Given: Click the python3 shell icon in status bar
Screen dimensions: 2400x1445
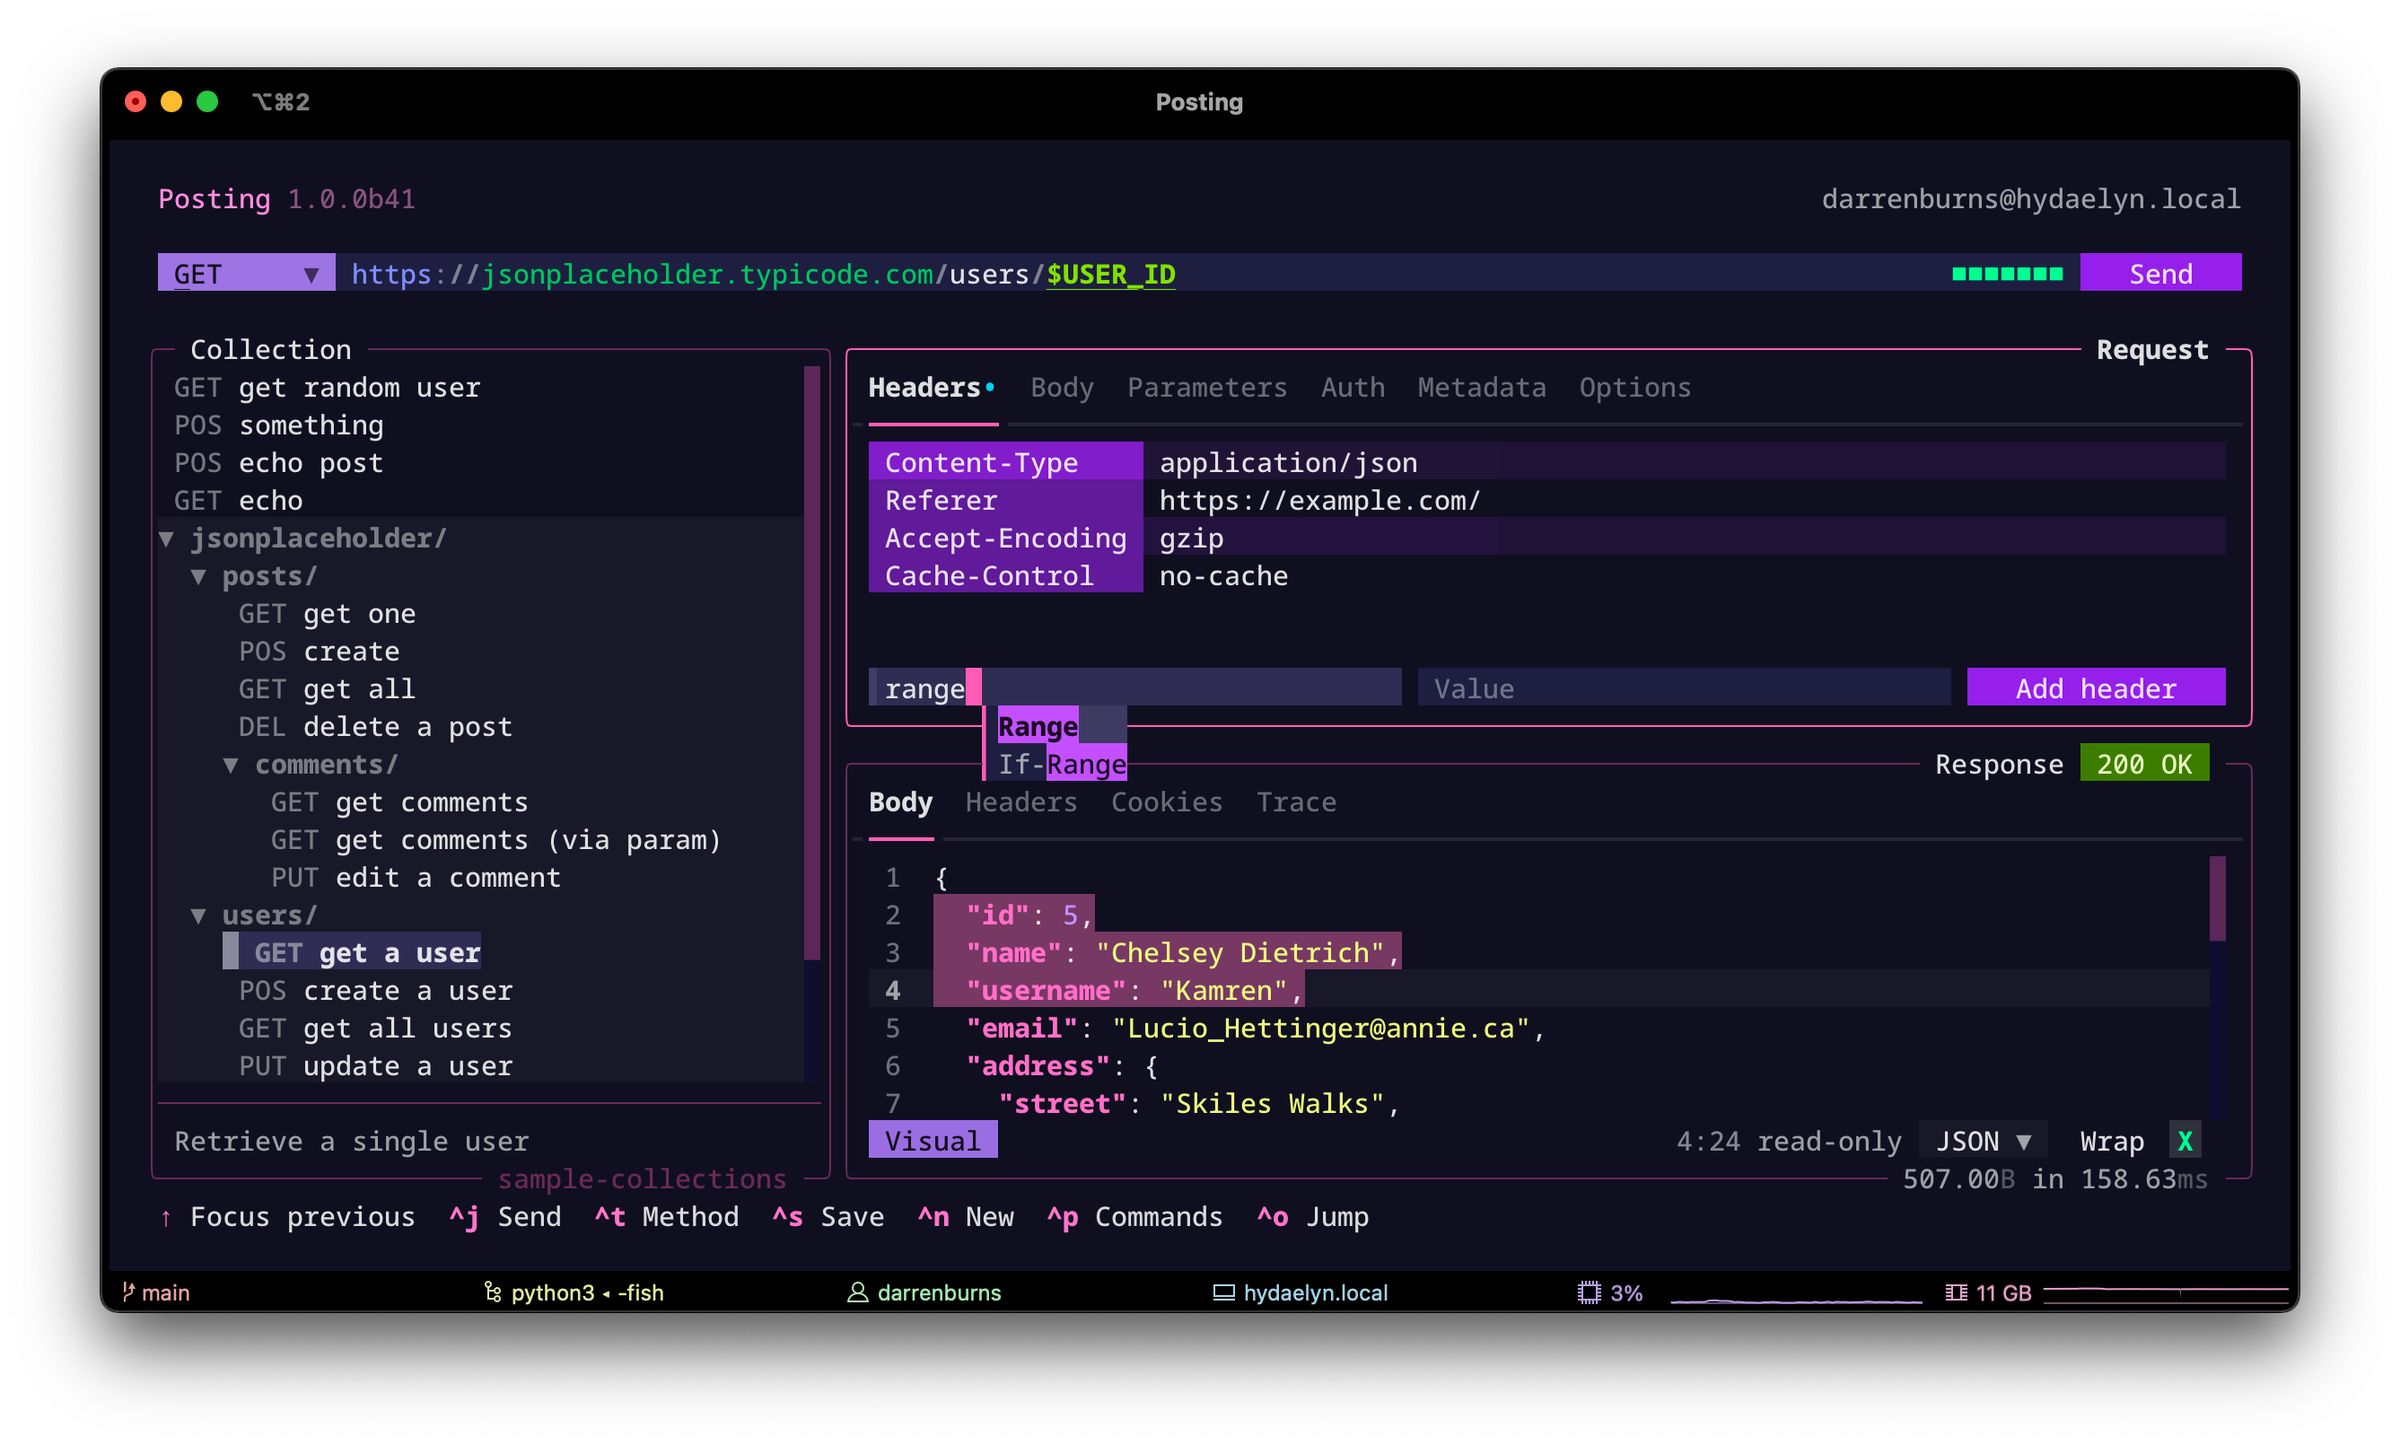Looking at the screenshot, I should click(492, 1292).
